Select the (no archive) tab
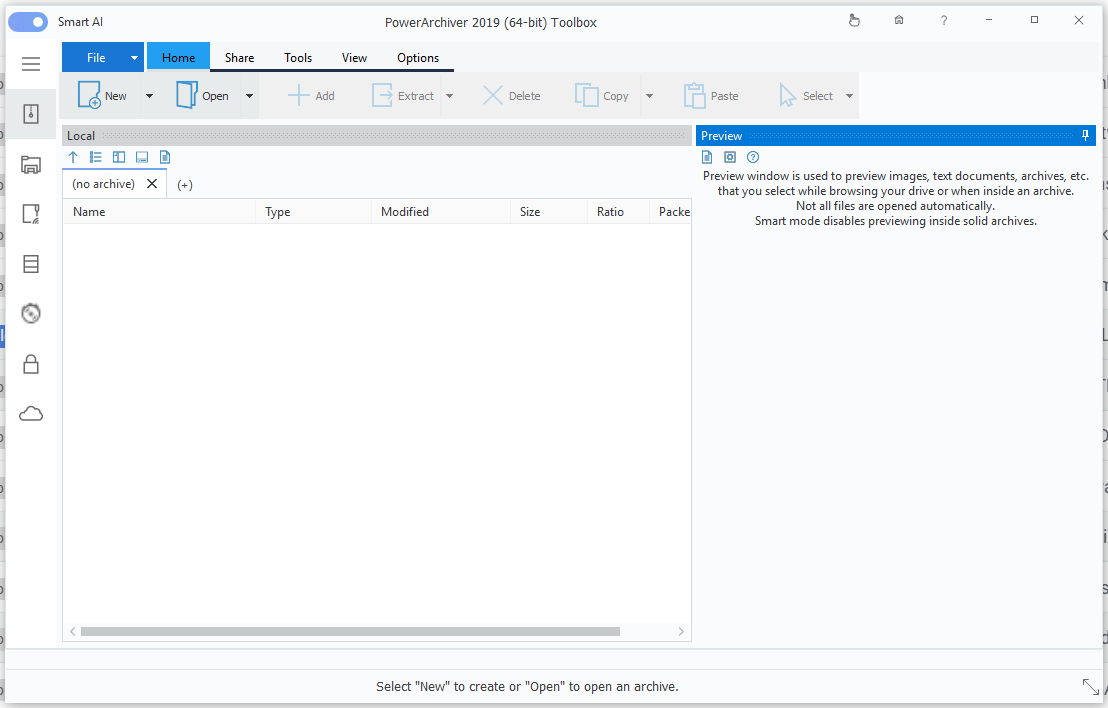Image resolution: width=1108 pixels, height=708 pixels. 103,184
